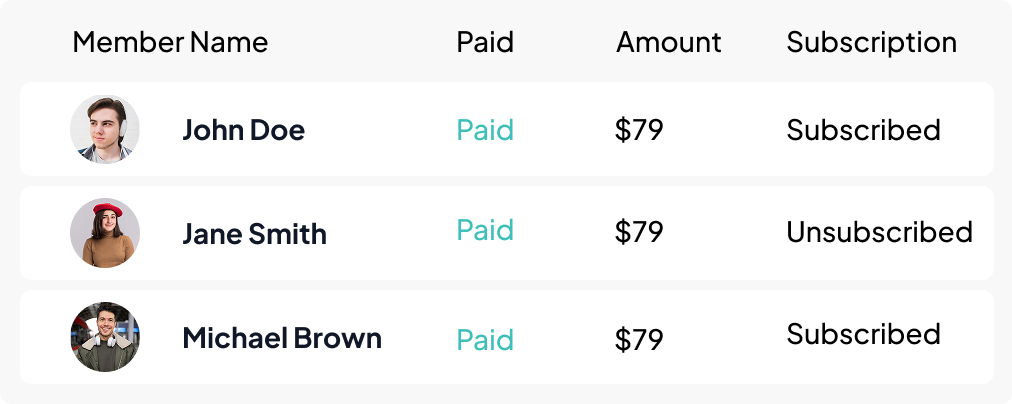The image size is (1012, 404).
Task: Click Michael Brown's $79 amount
Action: pyautogui.click(x=639, y=339)
